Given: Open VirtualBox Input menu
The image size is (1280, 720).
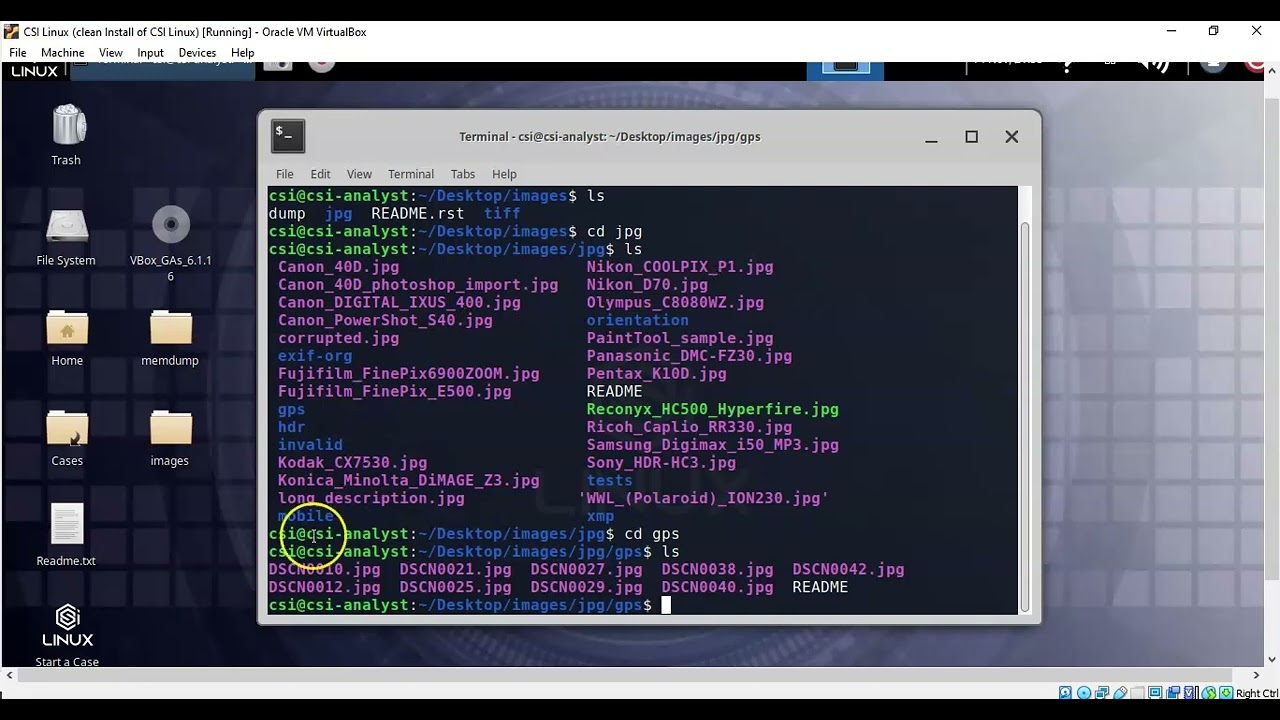Looking at the screenshot, I should [x=151, y=52].
